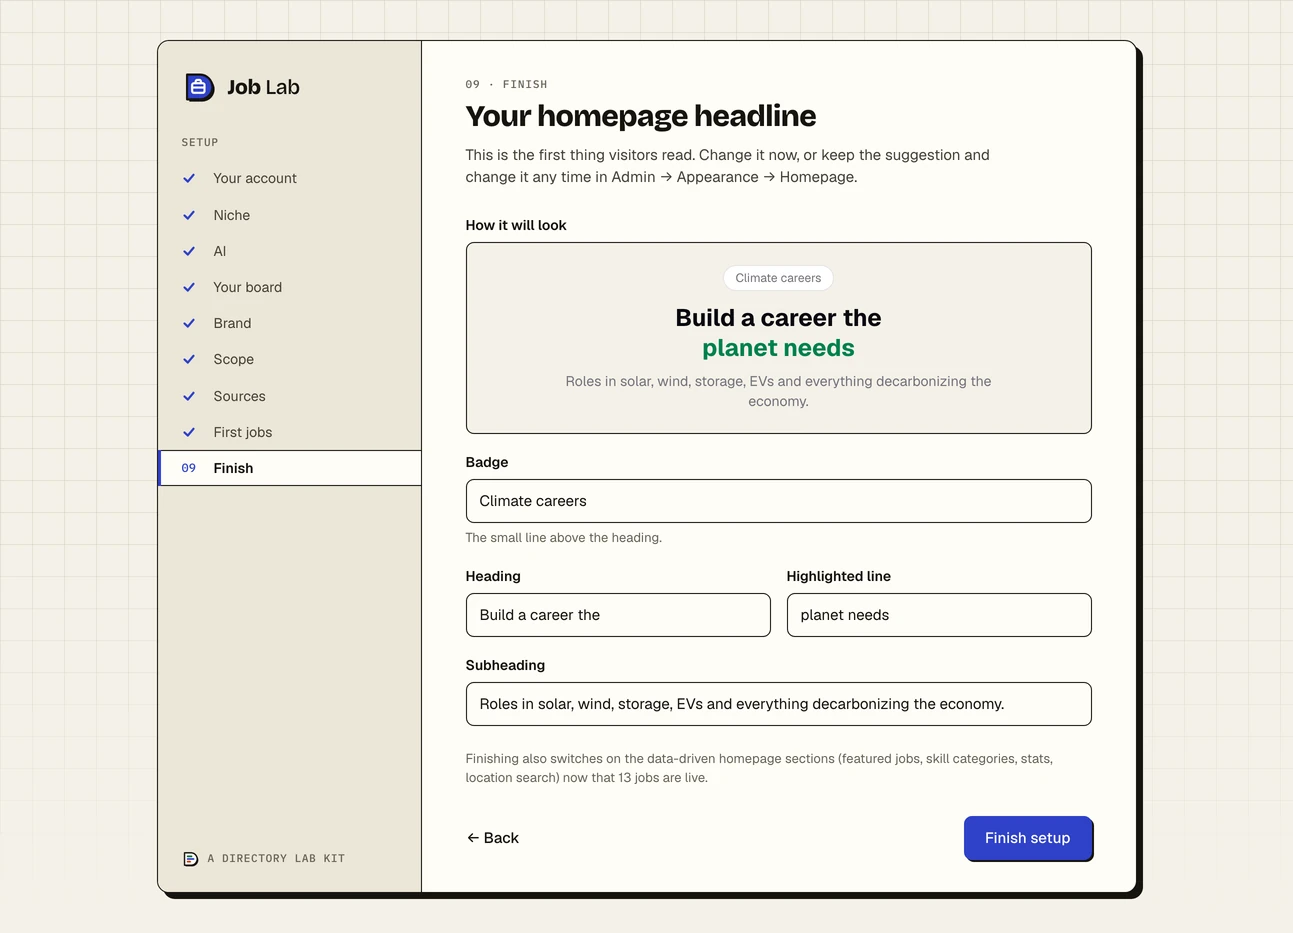Open the Your account setup step
The image size is (1293, 933).
click(290, 178)
